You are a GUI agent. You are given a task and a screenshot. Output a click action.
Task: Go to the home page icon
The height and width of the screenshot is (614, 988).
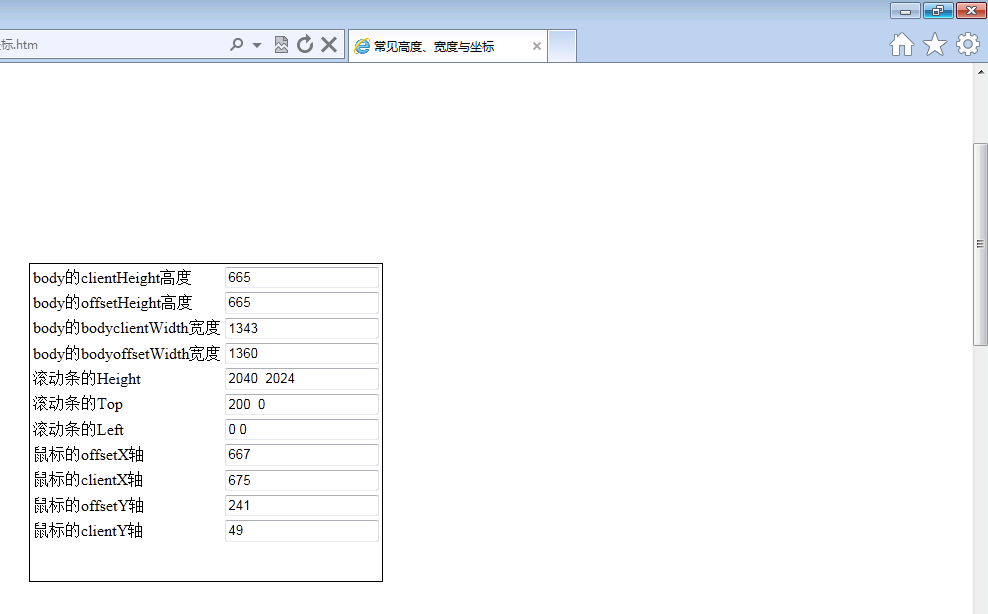click(902, 45)
